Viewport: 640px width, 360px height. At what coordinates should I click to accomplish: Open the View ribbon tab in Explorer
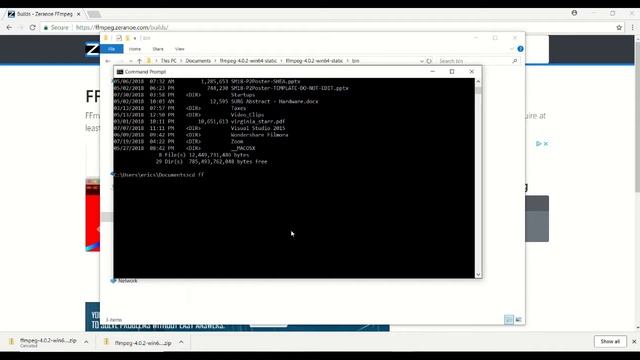tap(180, 49)
